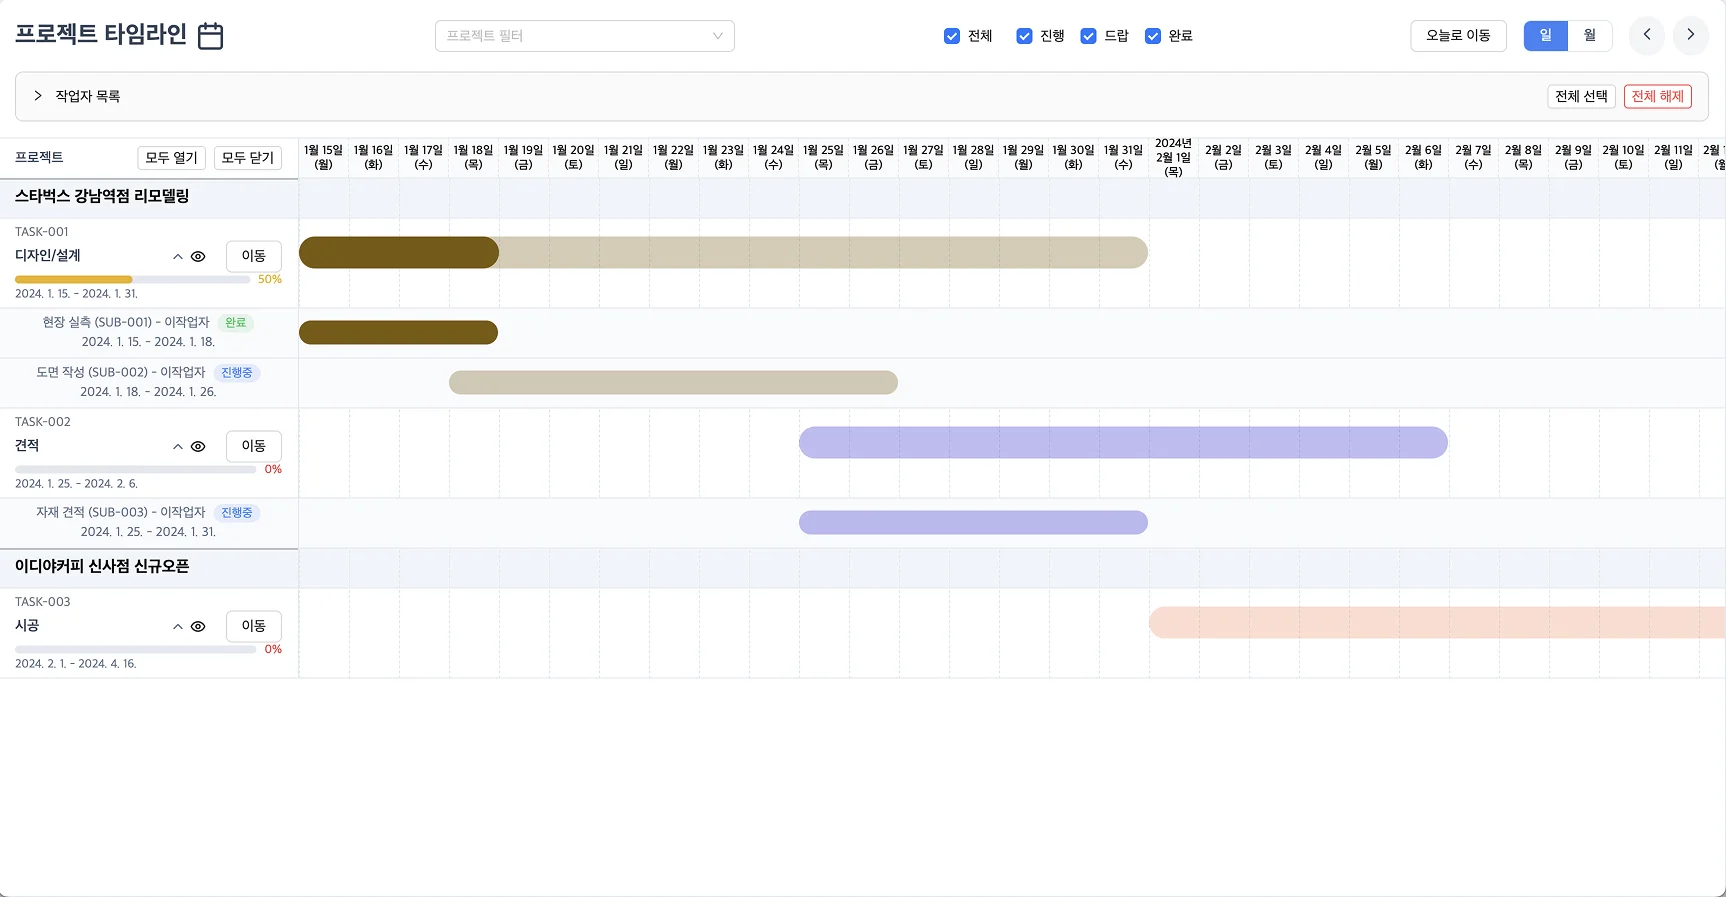Select the 도면 작성 SUB-002 Gantt bar
The width and height of the screenshot is (1726, 897).
click(x=673, y=382)
